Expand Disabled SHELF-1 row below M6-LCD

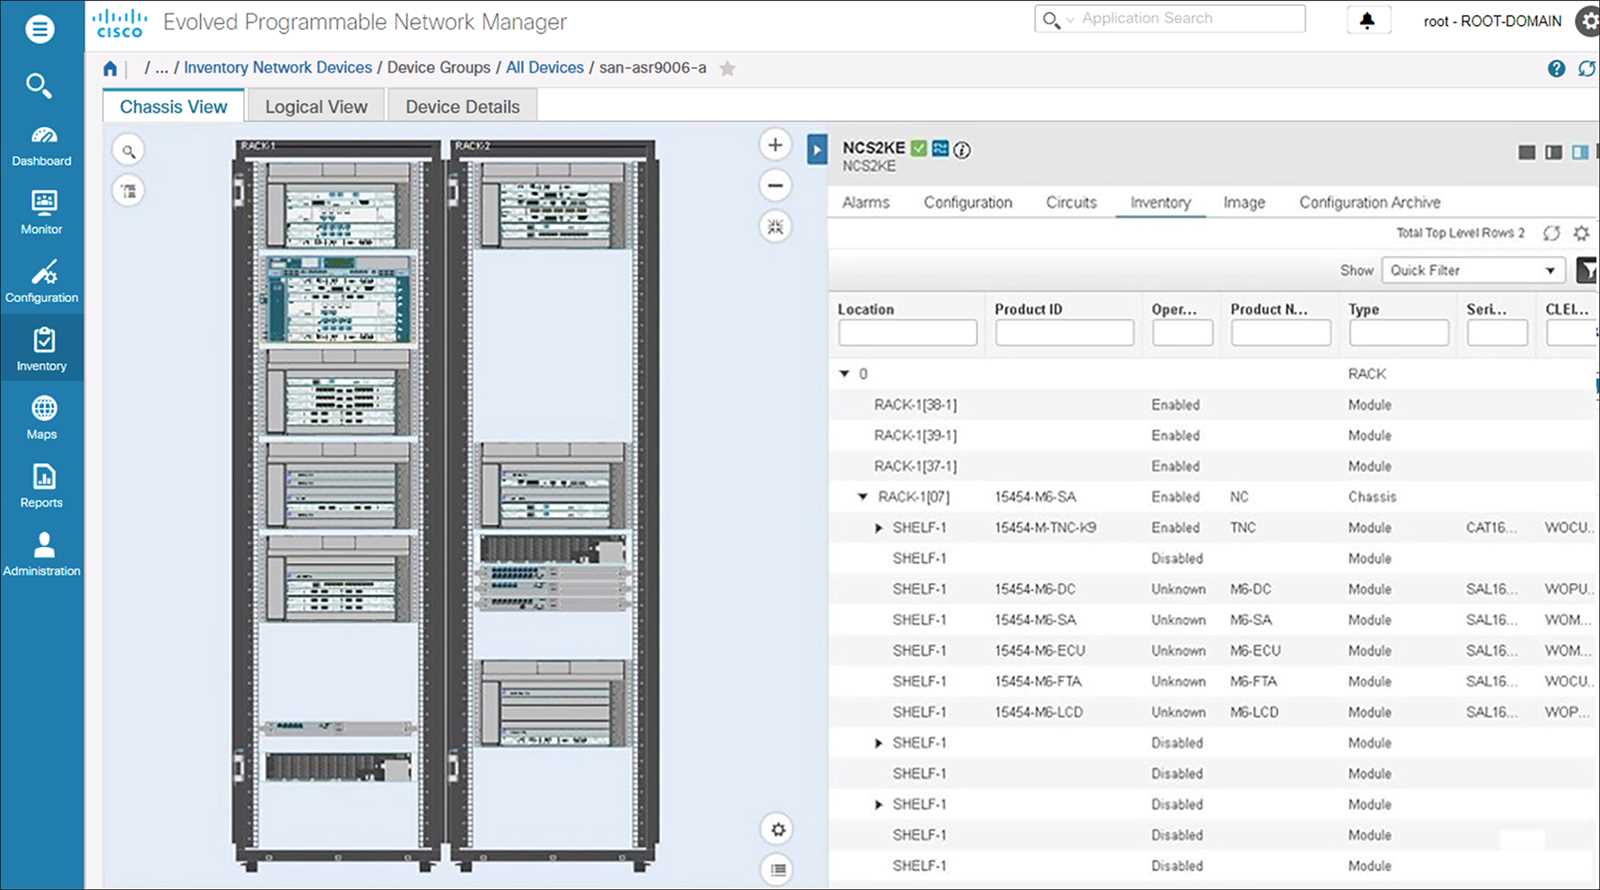coord(879,743)
